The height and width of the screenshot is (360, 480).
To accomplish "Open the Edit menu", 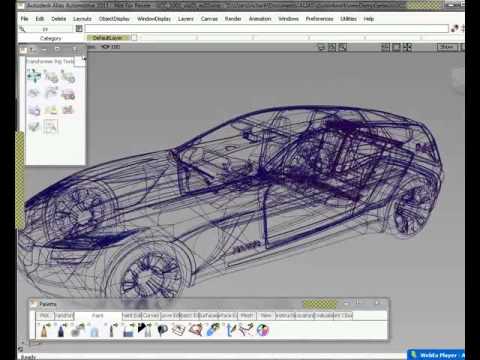I will 40,19.
